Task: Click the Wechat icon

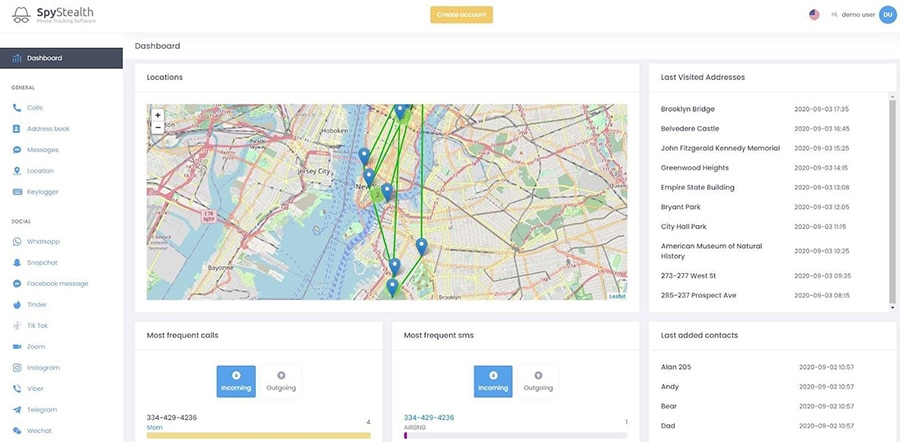Action: 17,431
